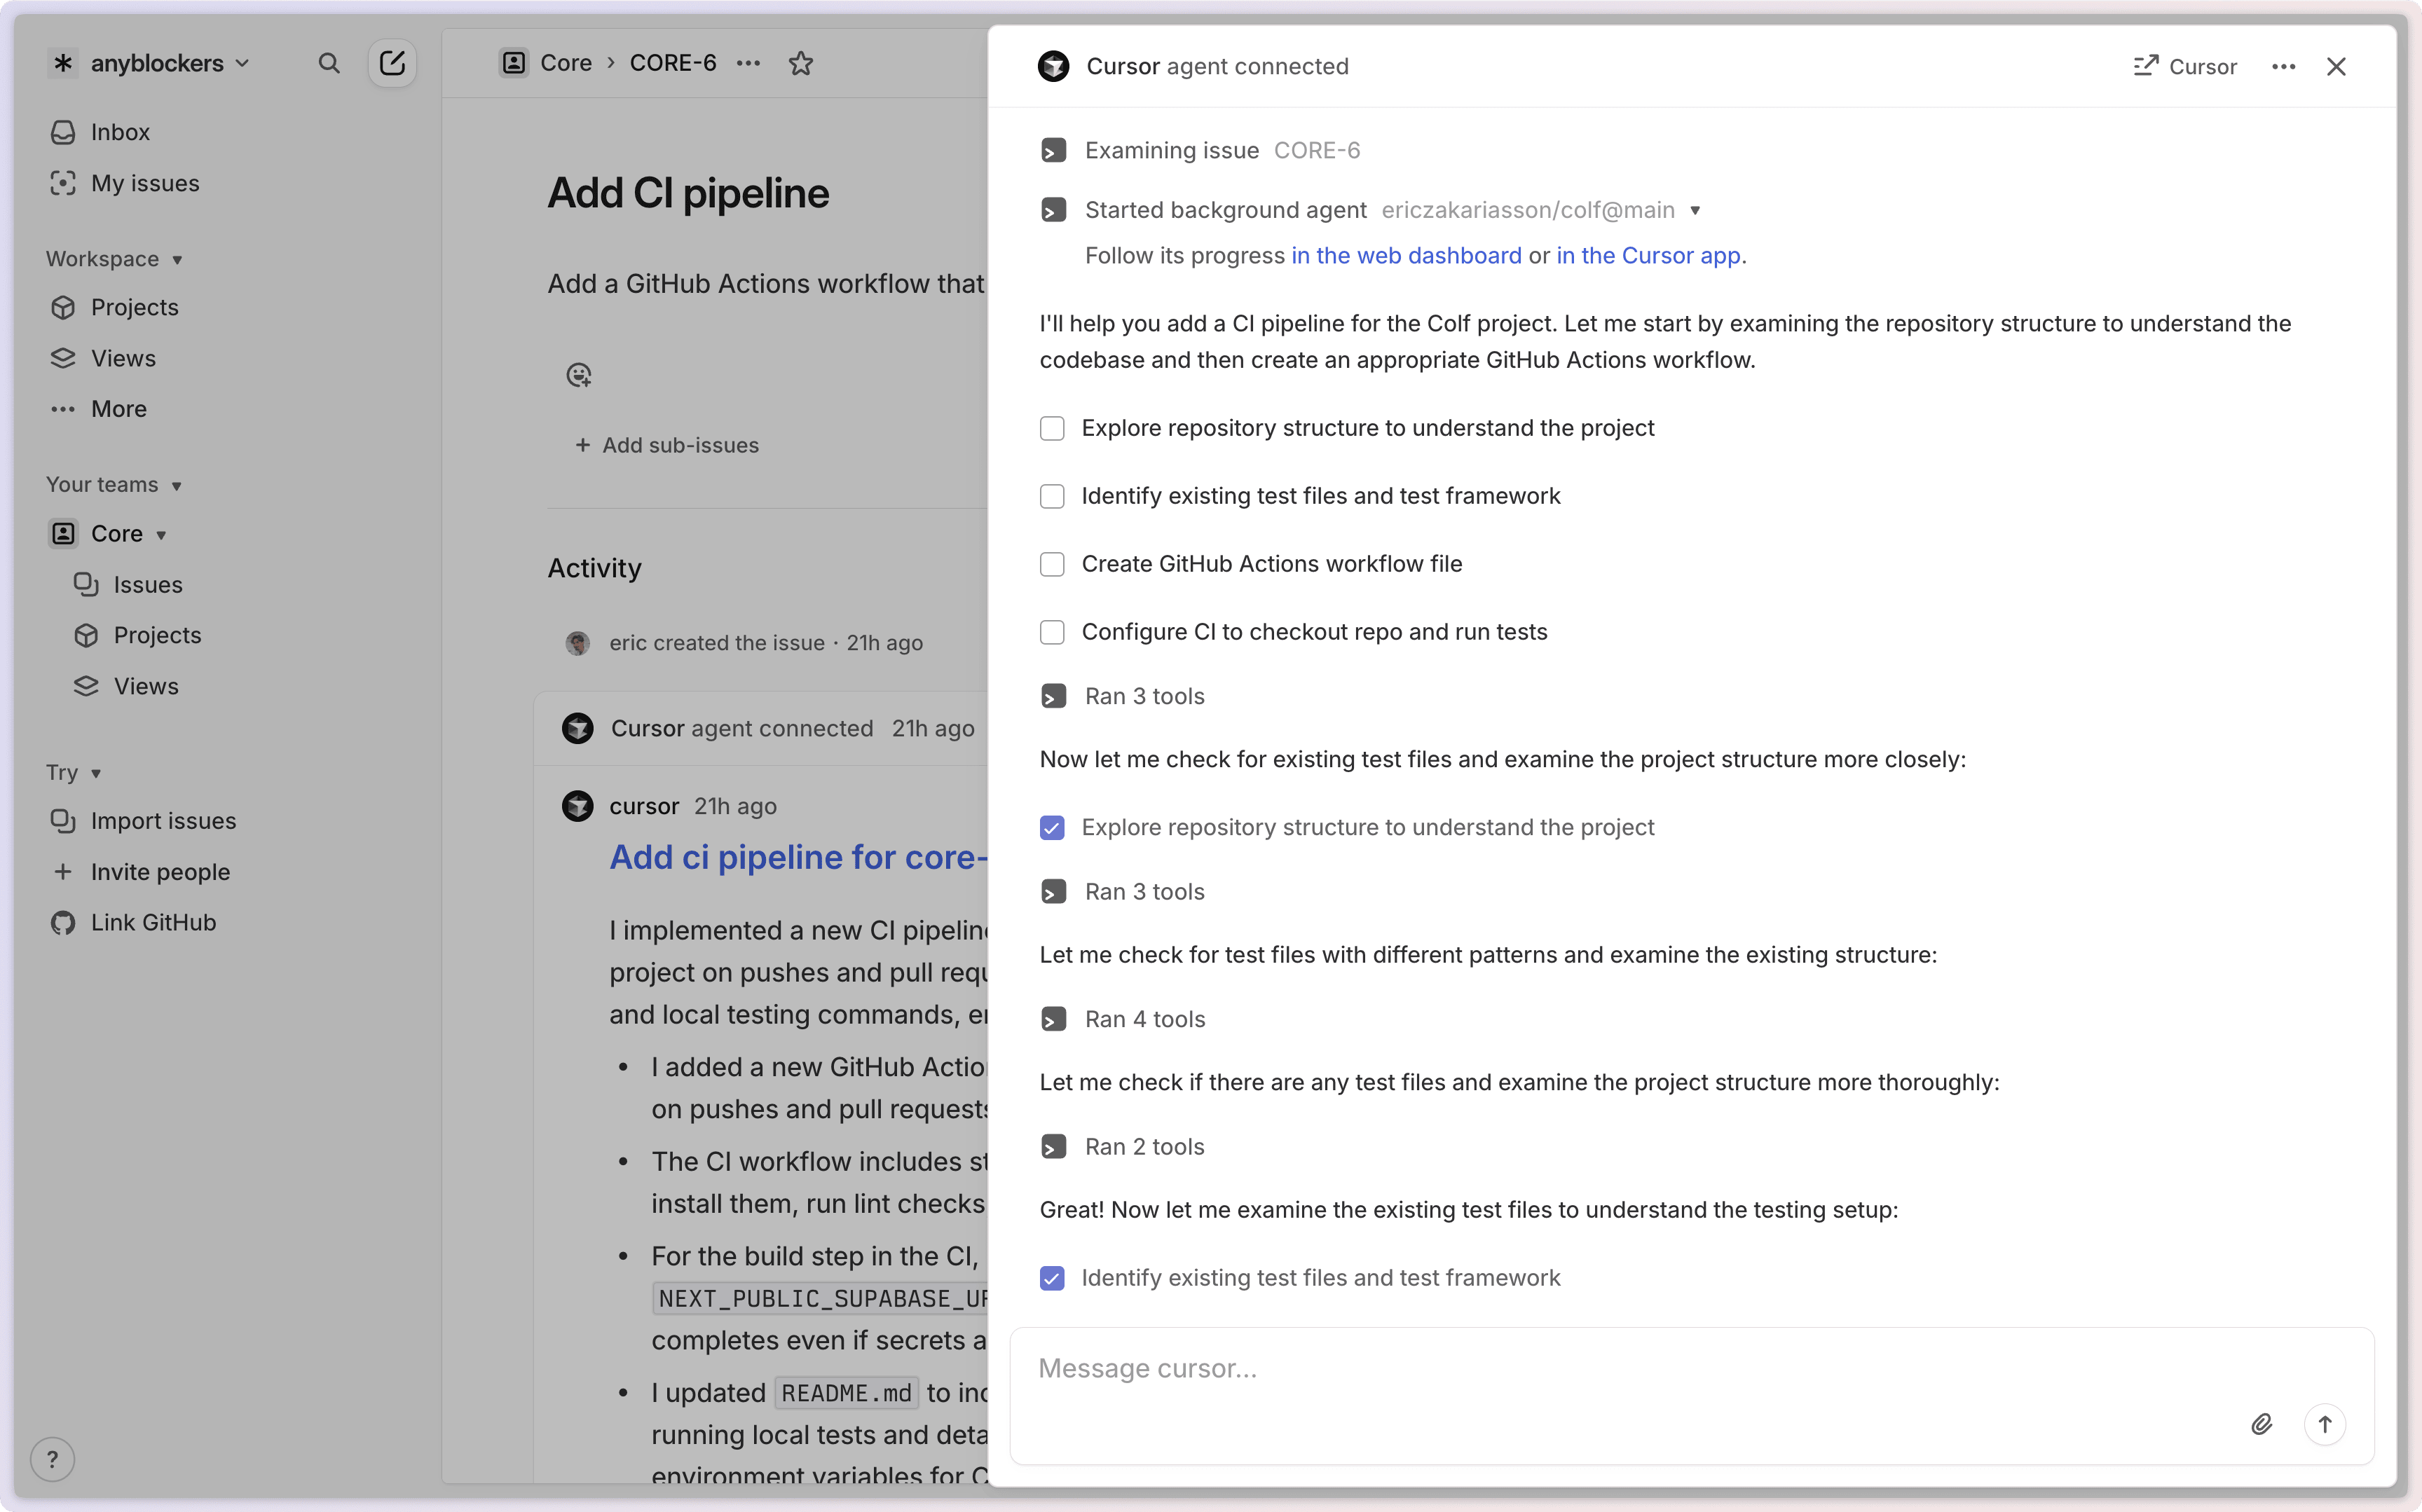The width and height of the screenshot is (2422, 1512).
Task: Click the CORE-6 breadcrumb
Action: (672, 63)
